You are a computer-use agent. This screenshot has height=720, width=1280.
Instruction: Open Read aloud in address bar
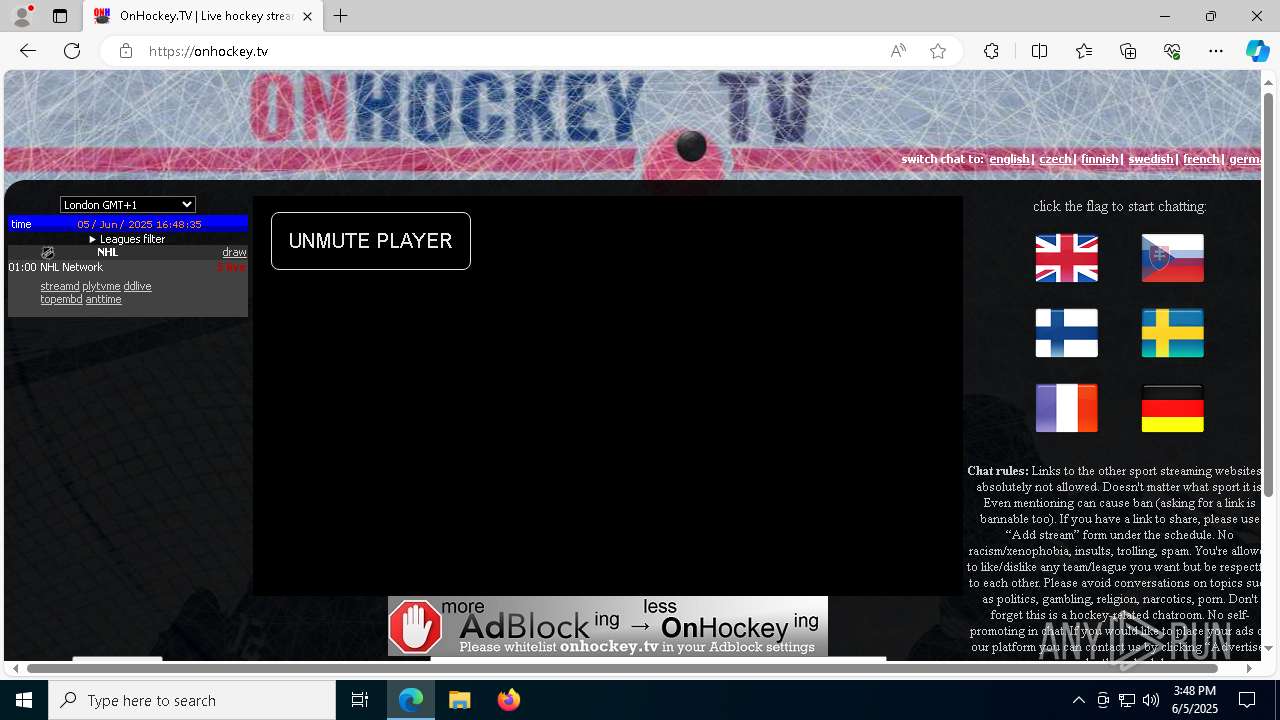[898, 51]
